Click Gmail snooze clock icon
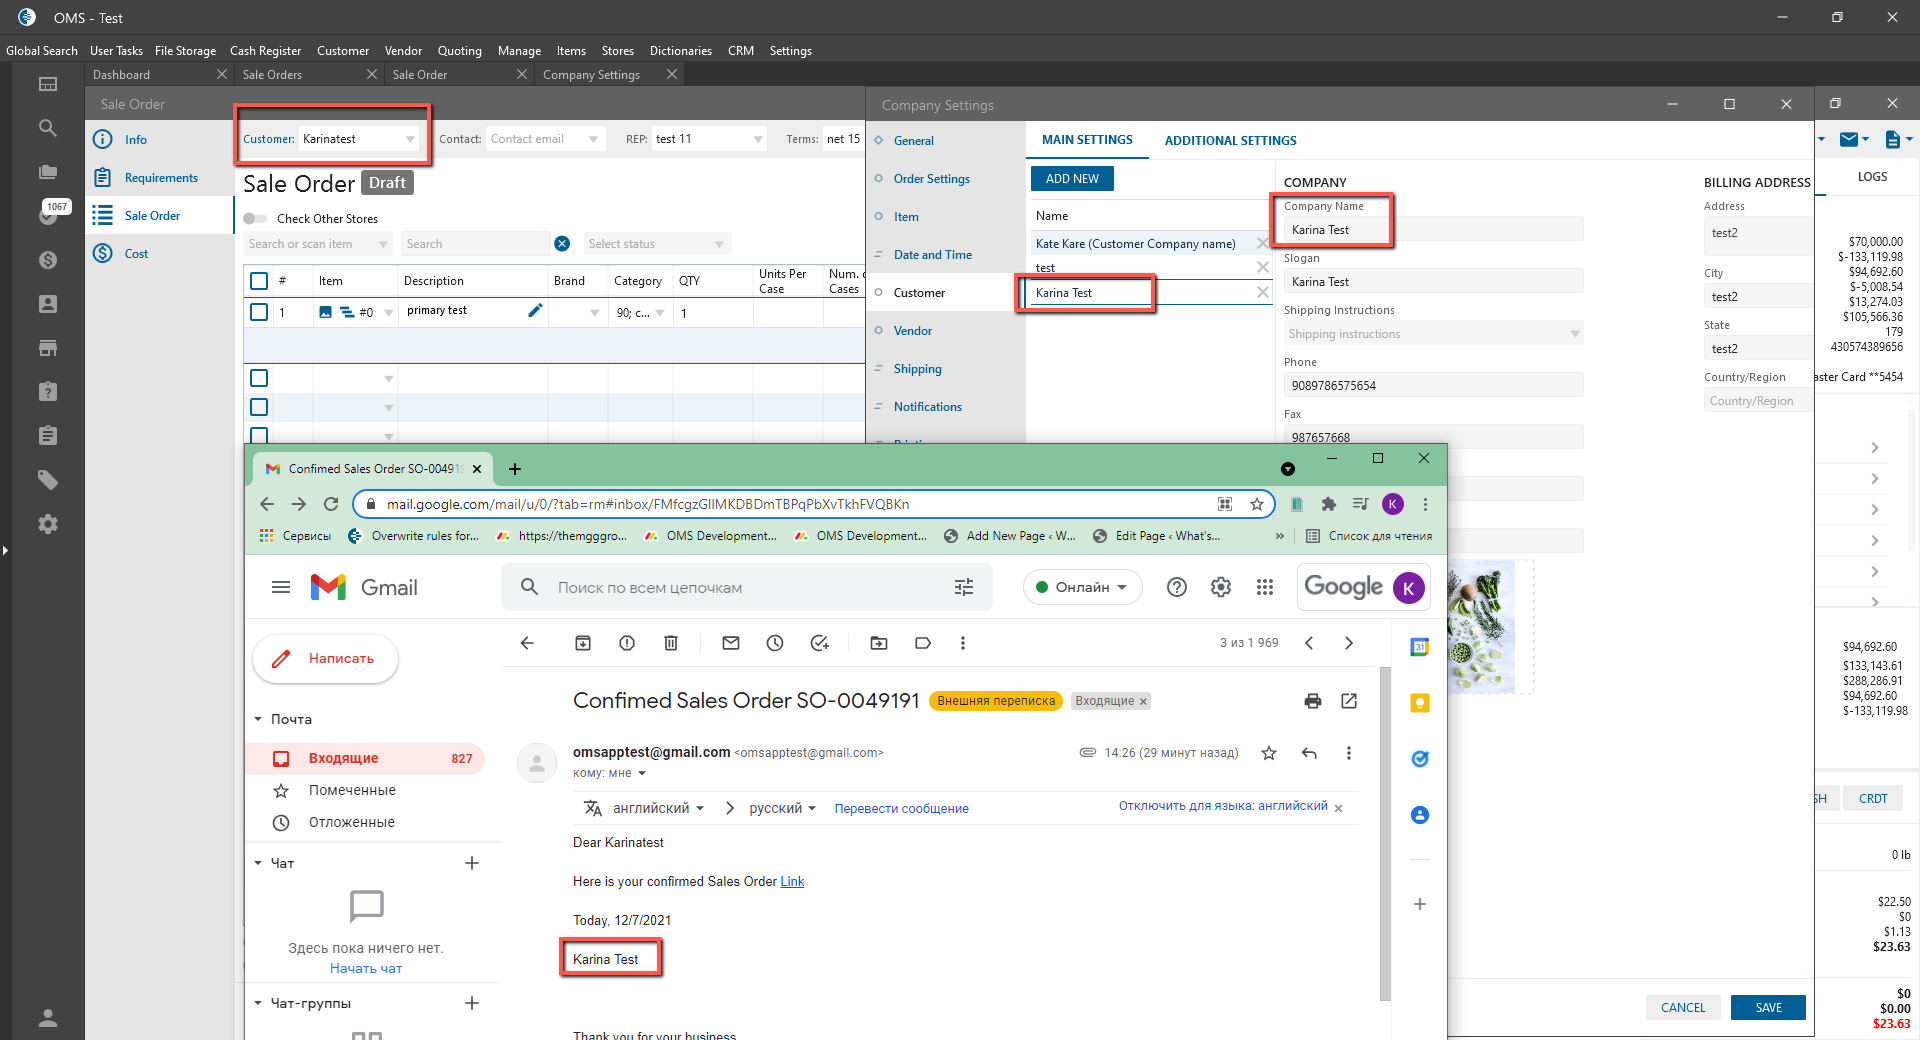1920x1040 pixels. point(775,643)
